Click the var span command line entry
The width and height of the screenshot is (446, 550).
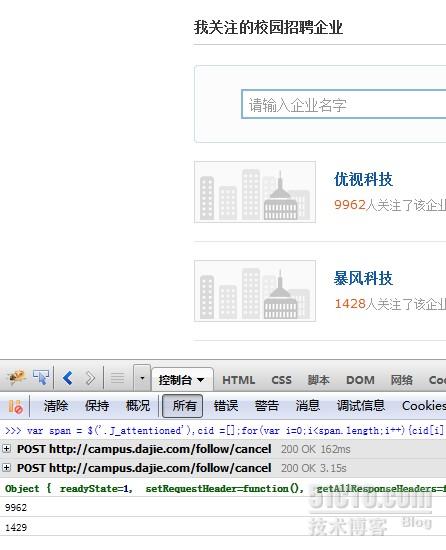pyautogui.click(x=223, y=430)
